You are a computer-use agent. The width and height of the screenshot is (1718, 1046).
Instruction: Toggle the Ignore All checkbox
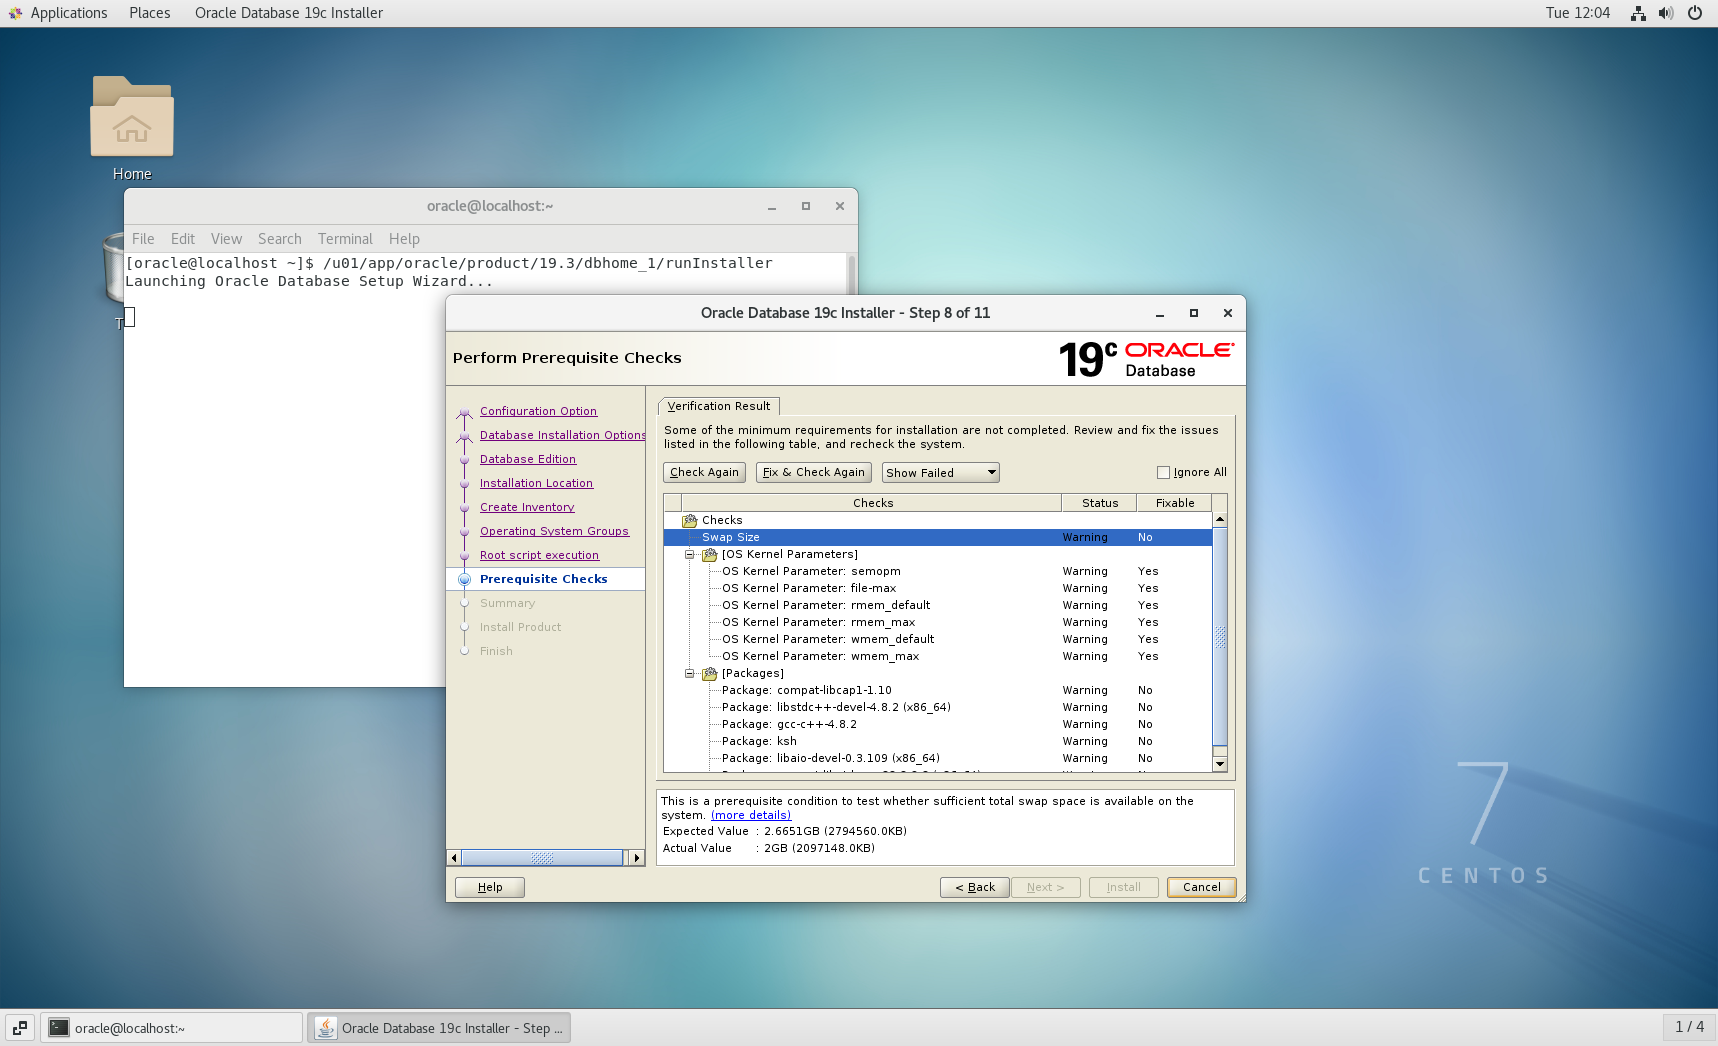click(1163, 472)
